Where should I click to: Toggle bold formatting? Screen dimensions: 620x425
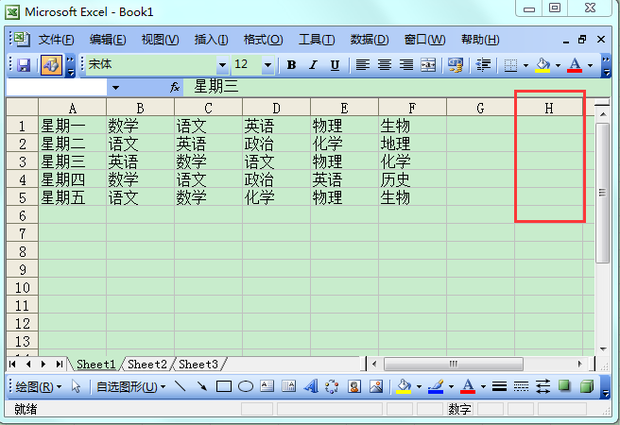291,65
